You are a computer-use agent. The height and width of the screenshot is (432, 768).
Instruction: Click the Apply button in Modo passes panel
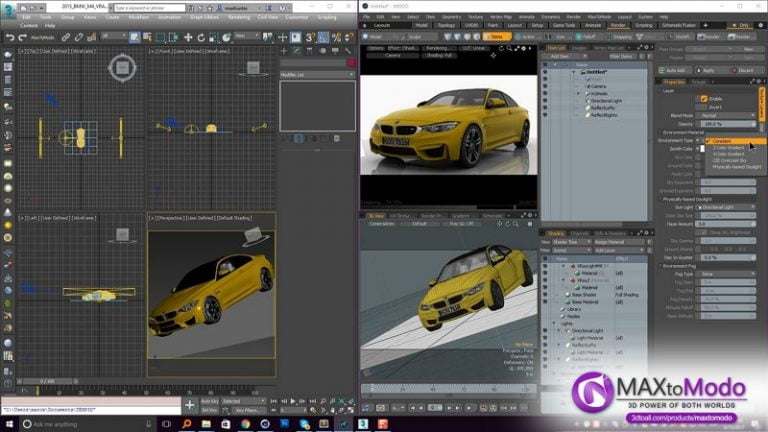pos(709,70)
